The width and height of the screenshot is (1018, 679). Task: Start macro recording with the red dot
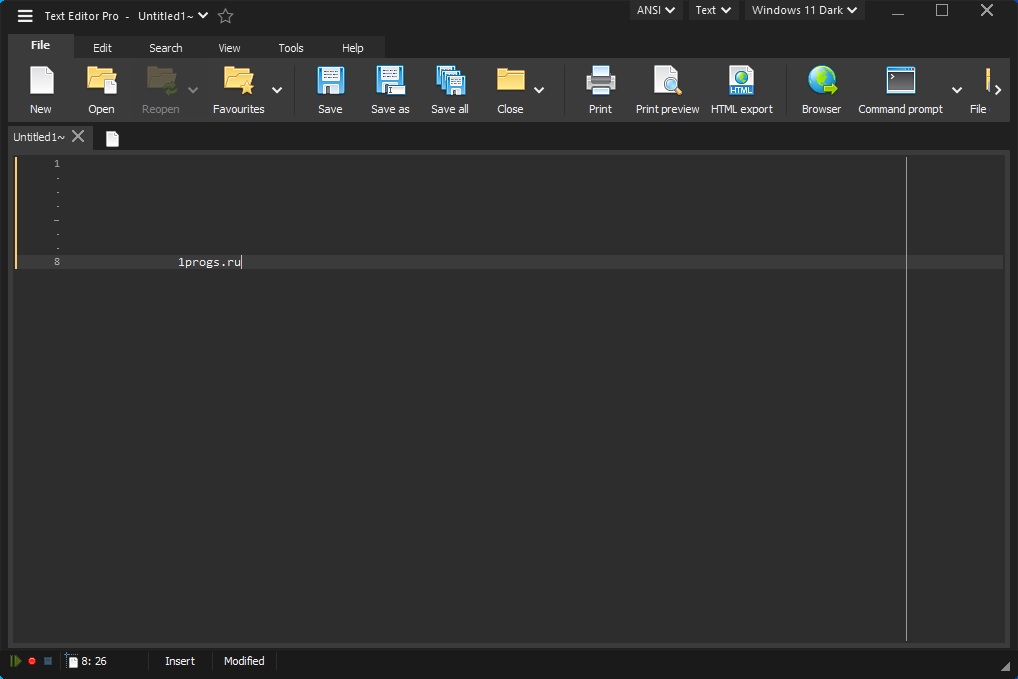pos(31,660)
